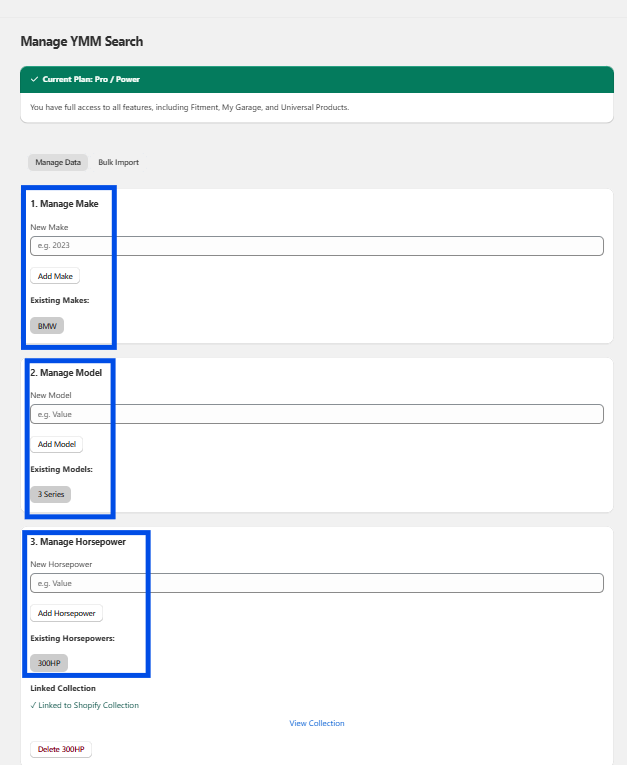The height and width of the screenshot is (765, 627).
Task: Focus the New Horsepower input field
Action: [317, 583]
